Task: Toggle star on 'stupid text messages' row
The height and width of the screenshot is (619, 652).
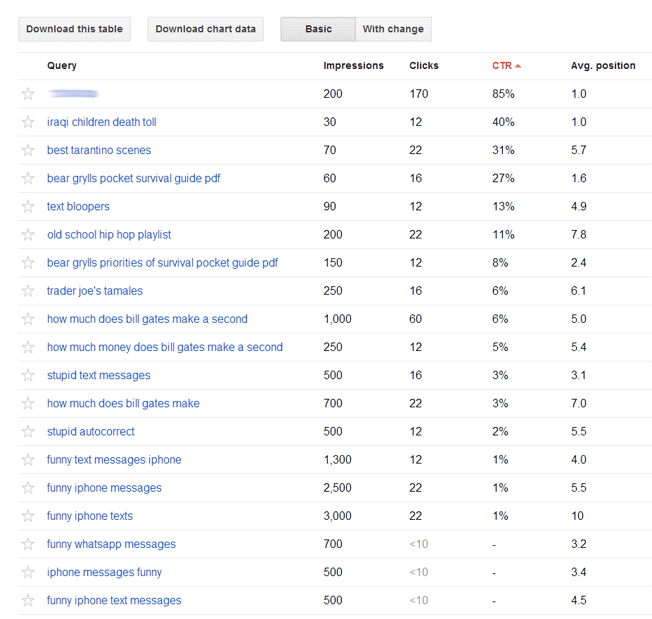Action: coord(28,376)
